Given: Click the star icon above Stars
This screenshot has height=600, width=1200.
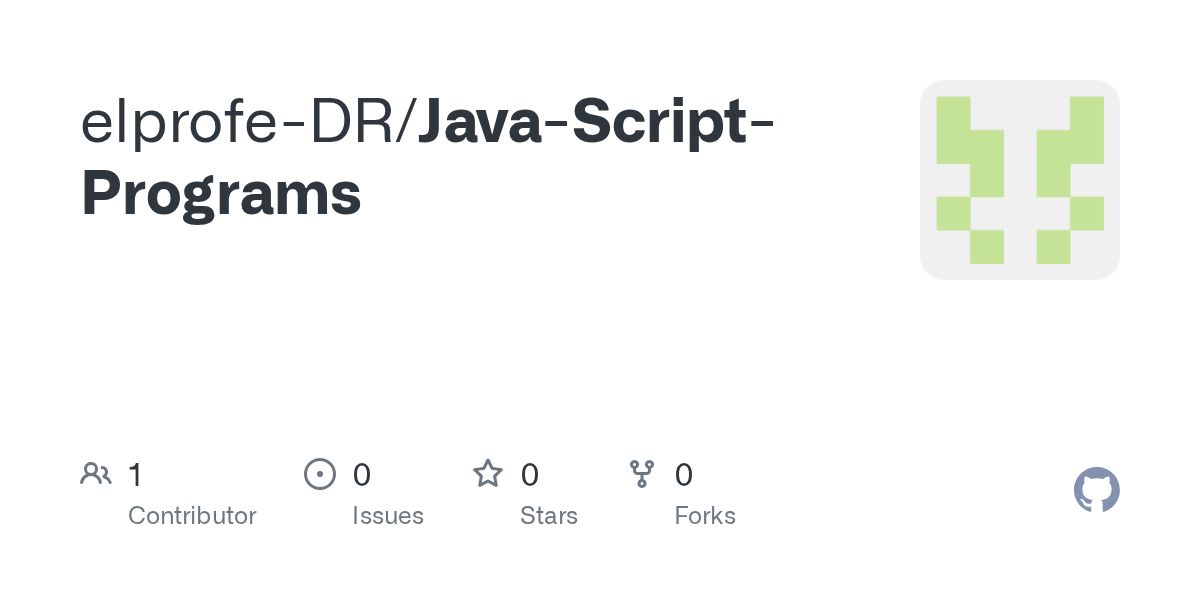Looking at the screenshot, I should tap(488, 474).
